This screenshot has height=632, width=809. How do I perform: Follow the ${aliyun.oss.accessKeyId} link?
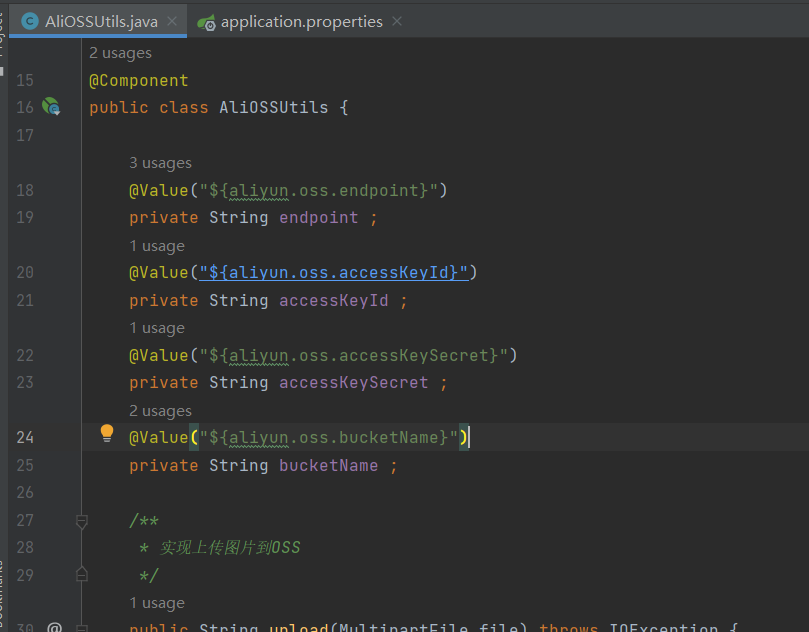334,272
